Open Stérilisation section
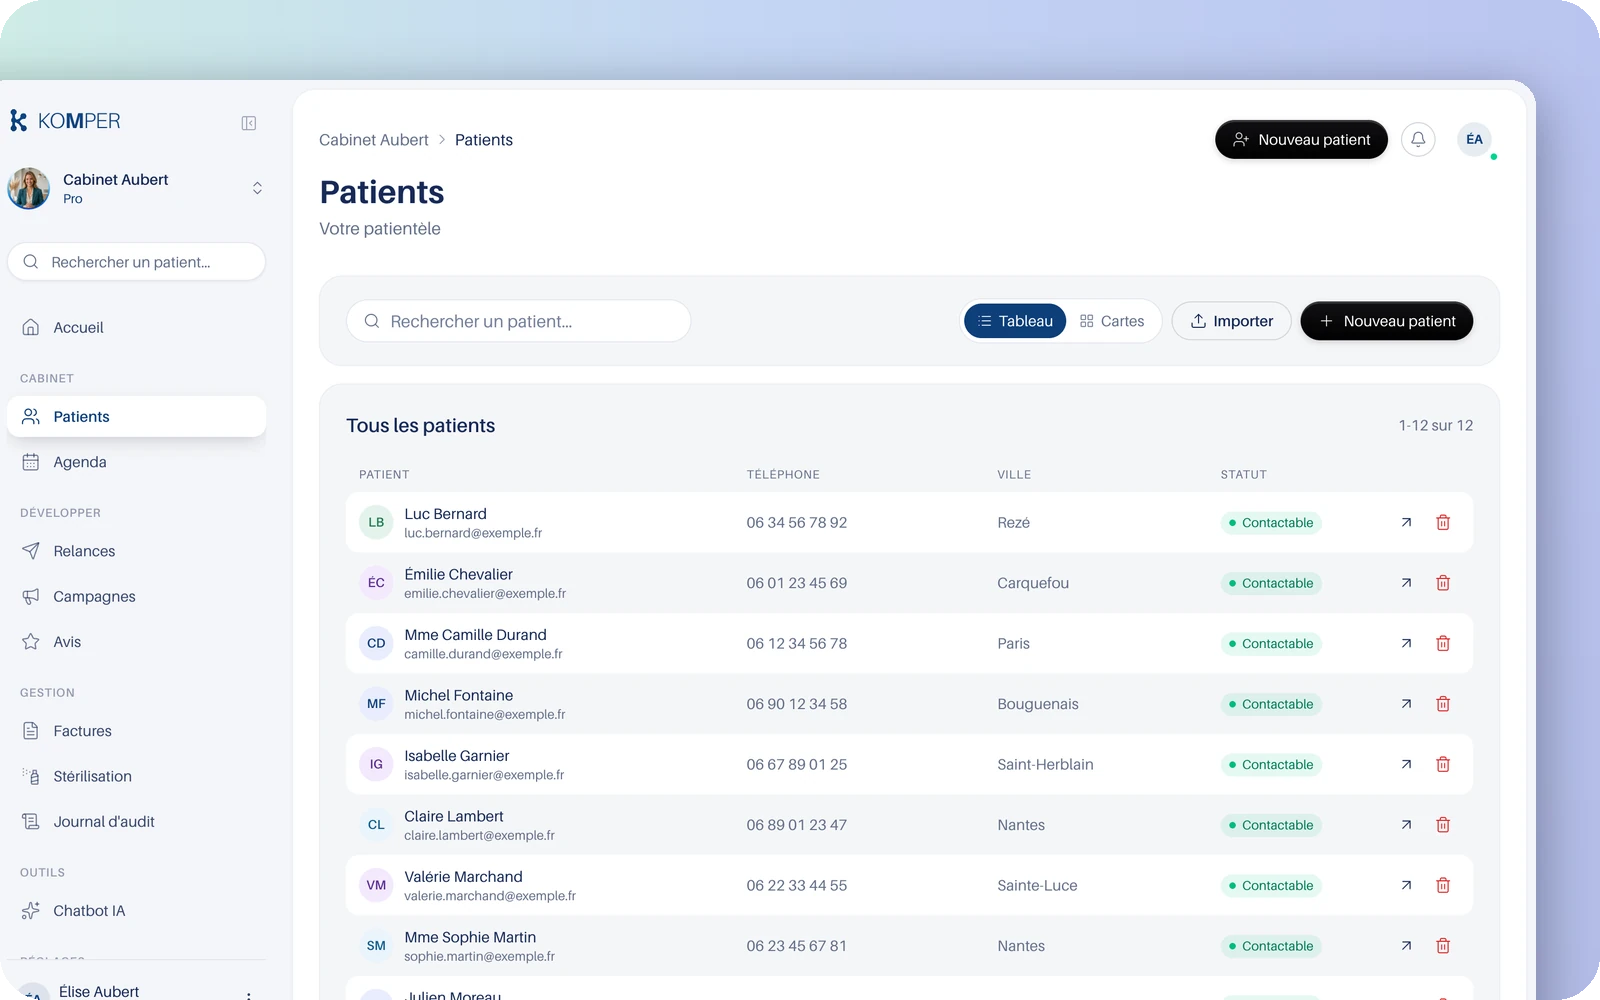 point(136,777)
